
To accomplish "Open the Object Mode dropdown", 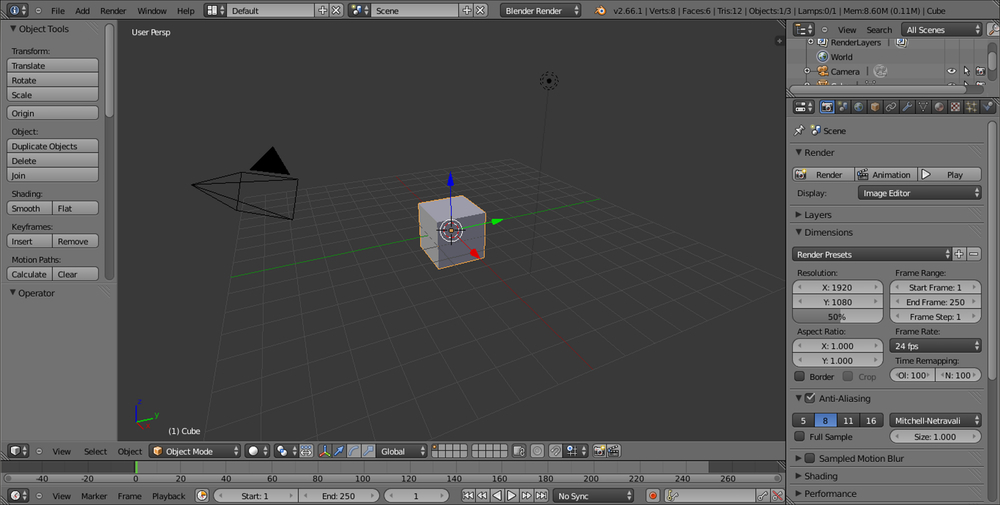I will (195, 451).
